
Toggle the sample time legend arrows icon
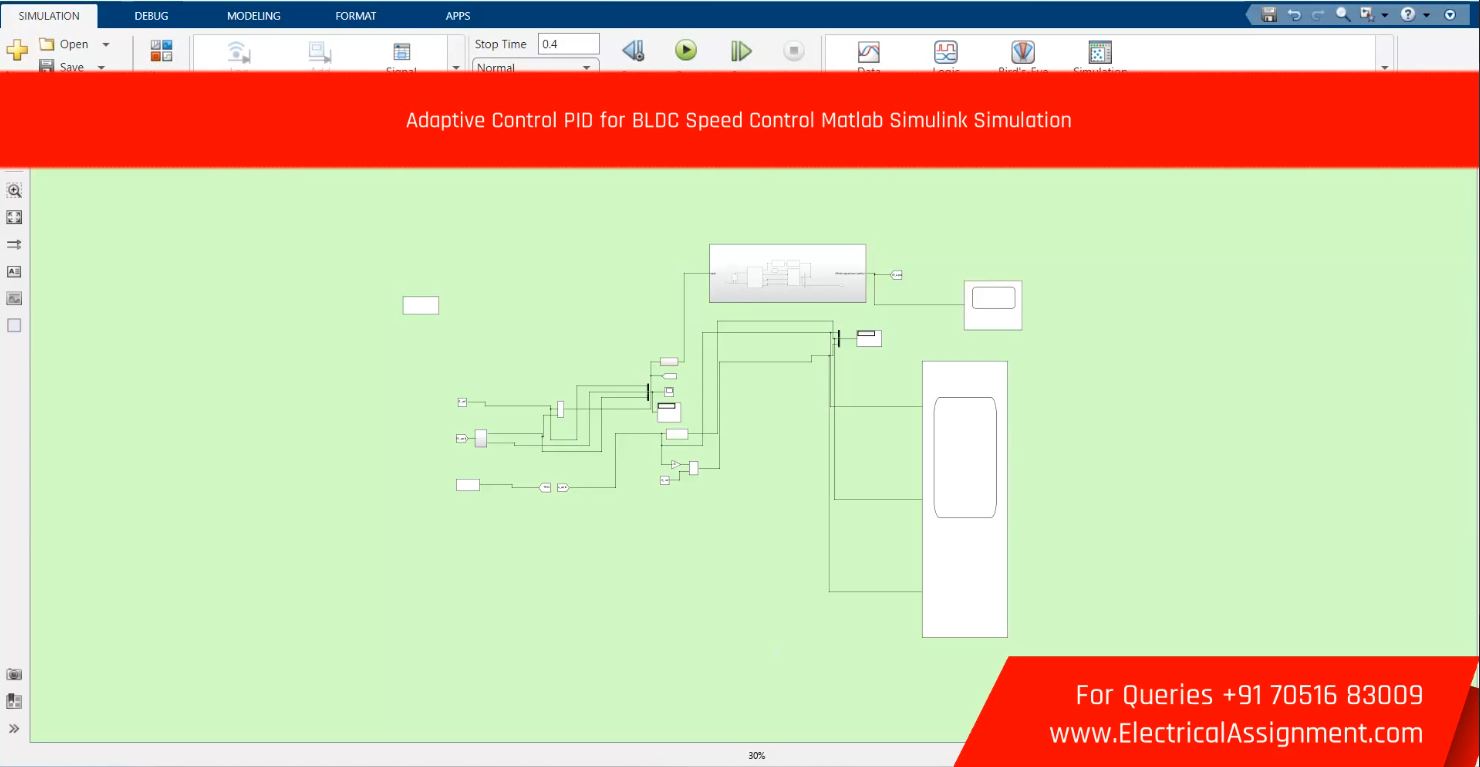[14, 244]
